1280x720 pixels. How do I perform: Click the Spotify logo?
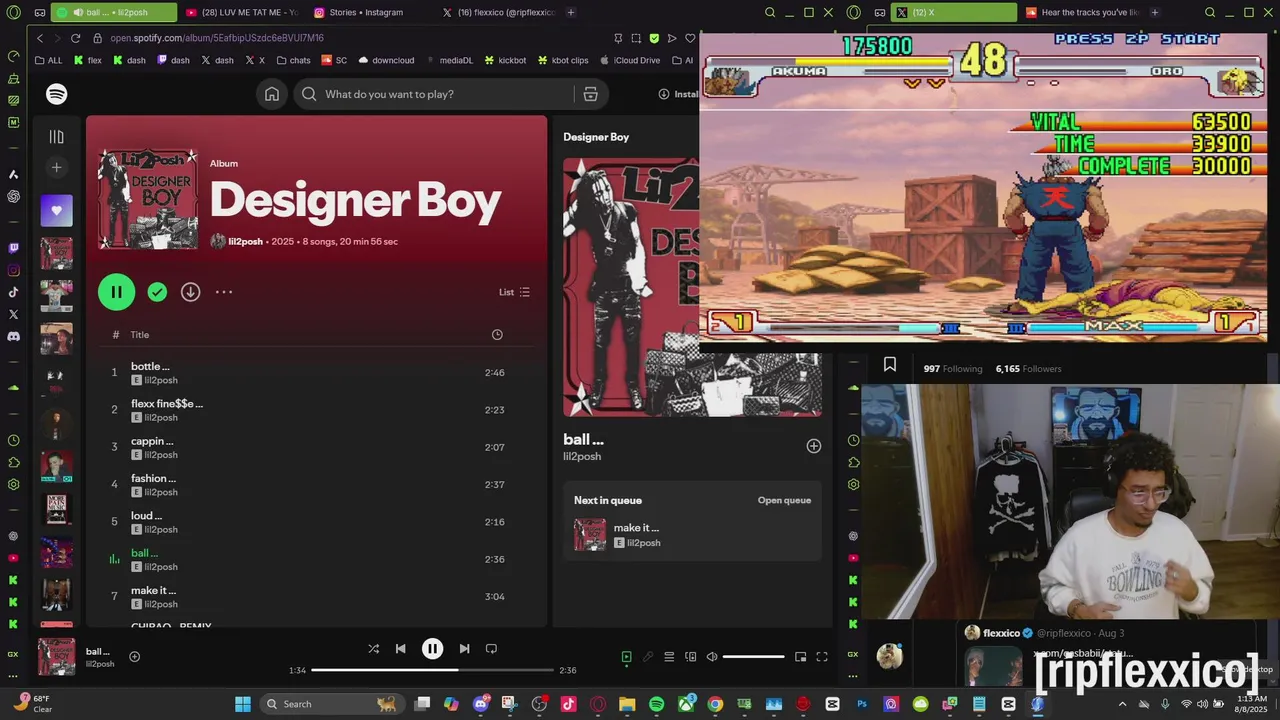point(57,94)
